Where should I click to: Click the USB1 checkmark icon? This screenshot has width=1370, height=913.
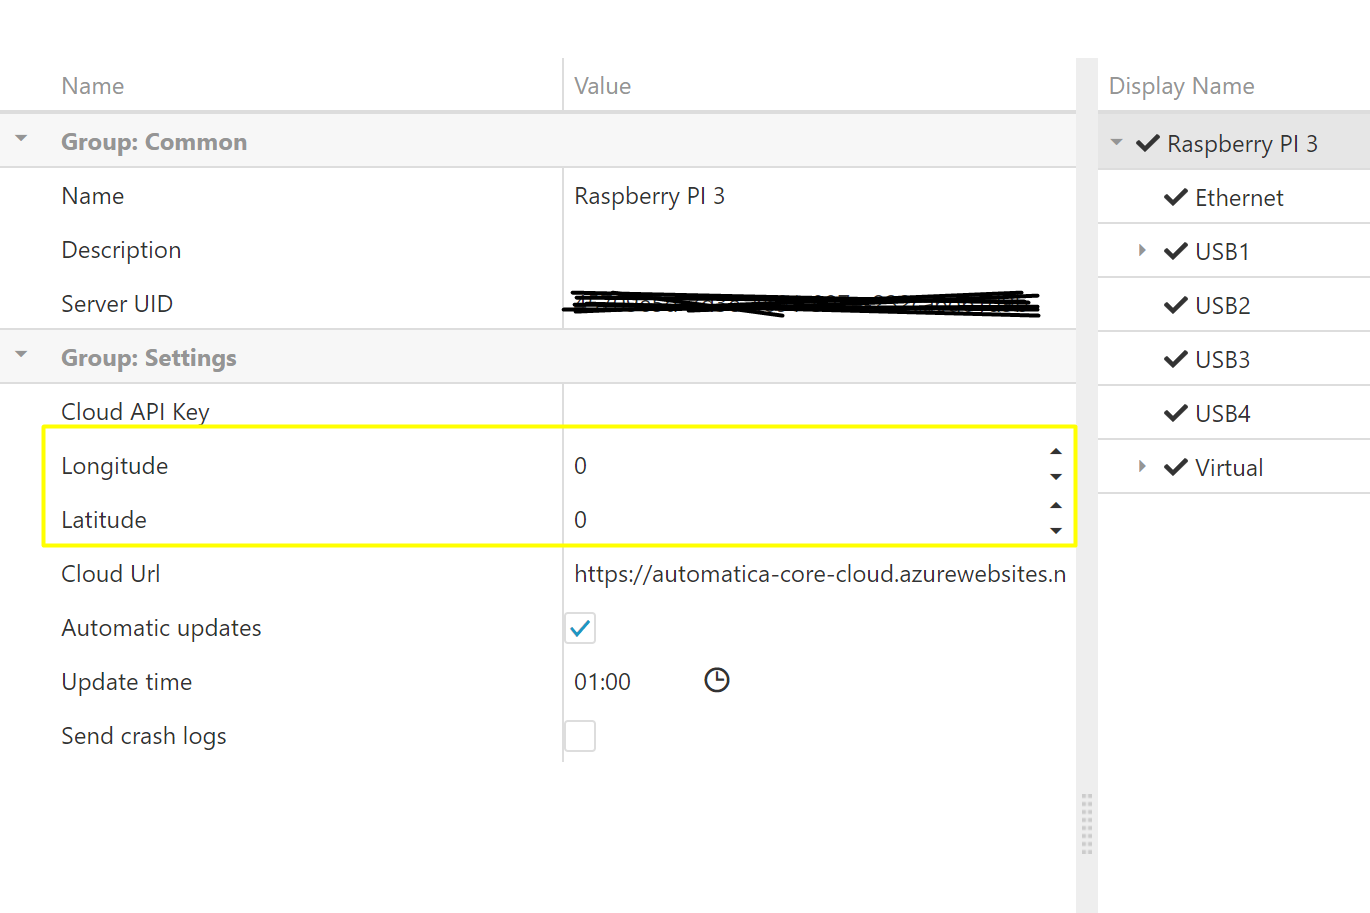tap(1176, 251)
